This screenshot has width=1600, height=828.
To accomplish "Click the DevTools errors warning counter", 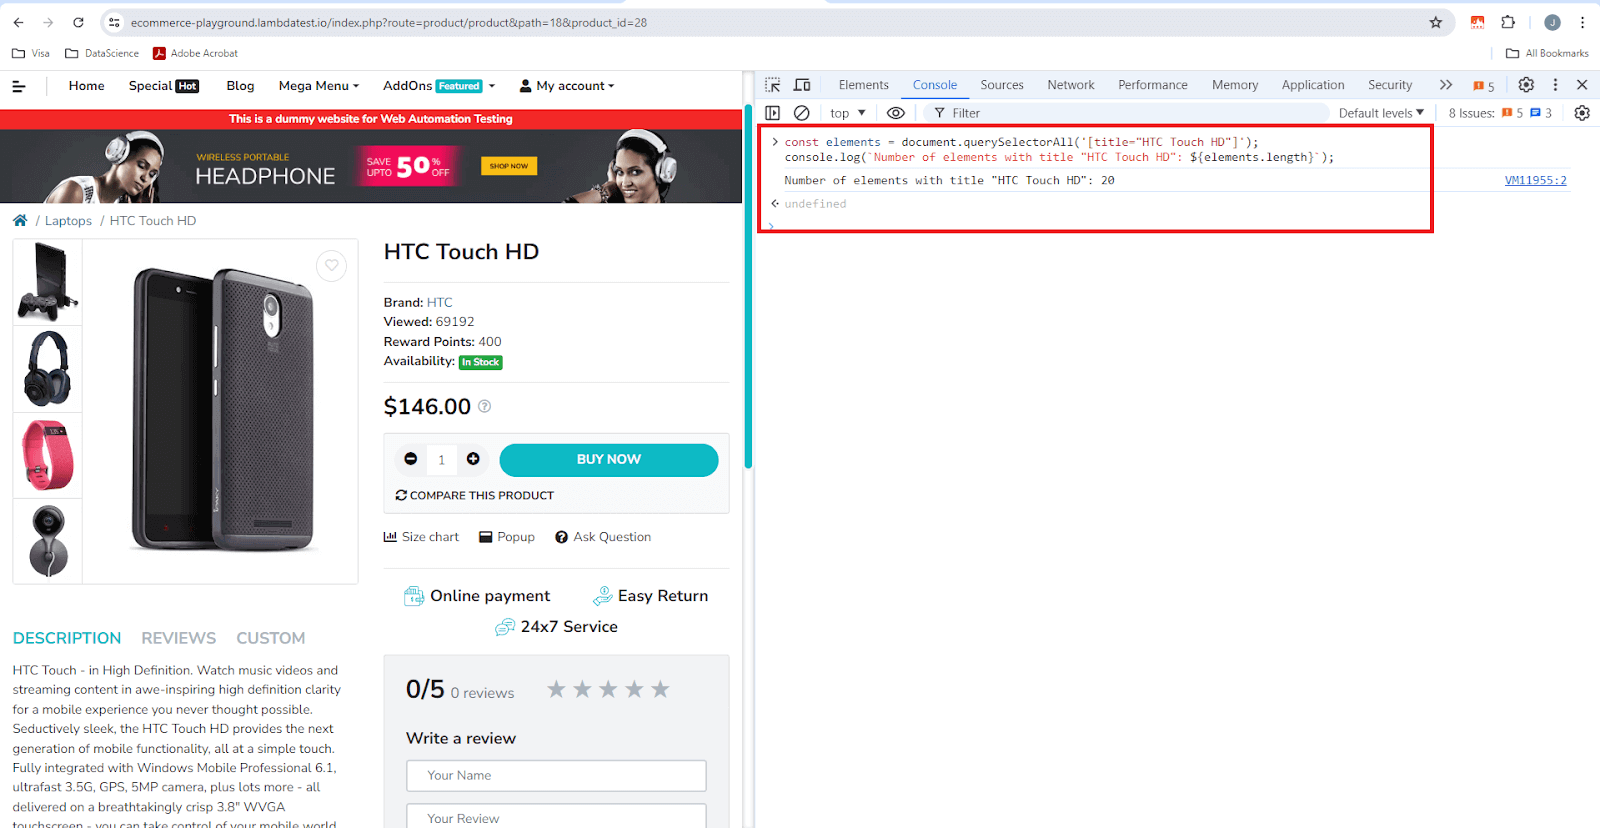I will tap(1484, 86).
